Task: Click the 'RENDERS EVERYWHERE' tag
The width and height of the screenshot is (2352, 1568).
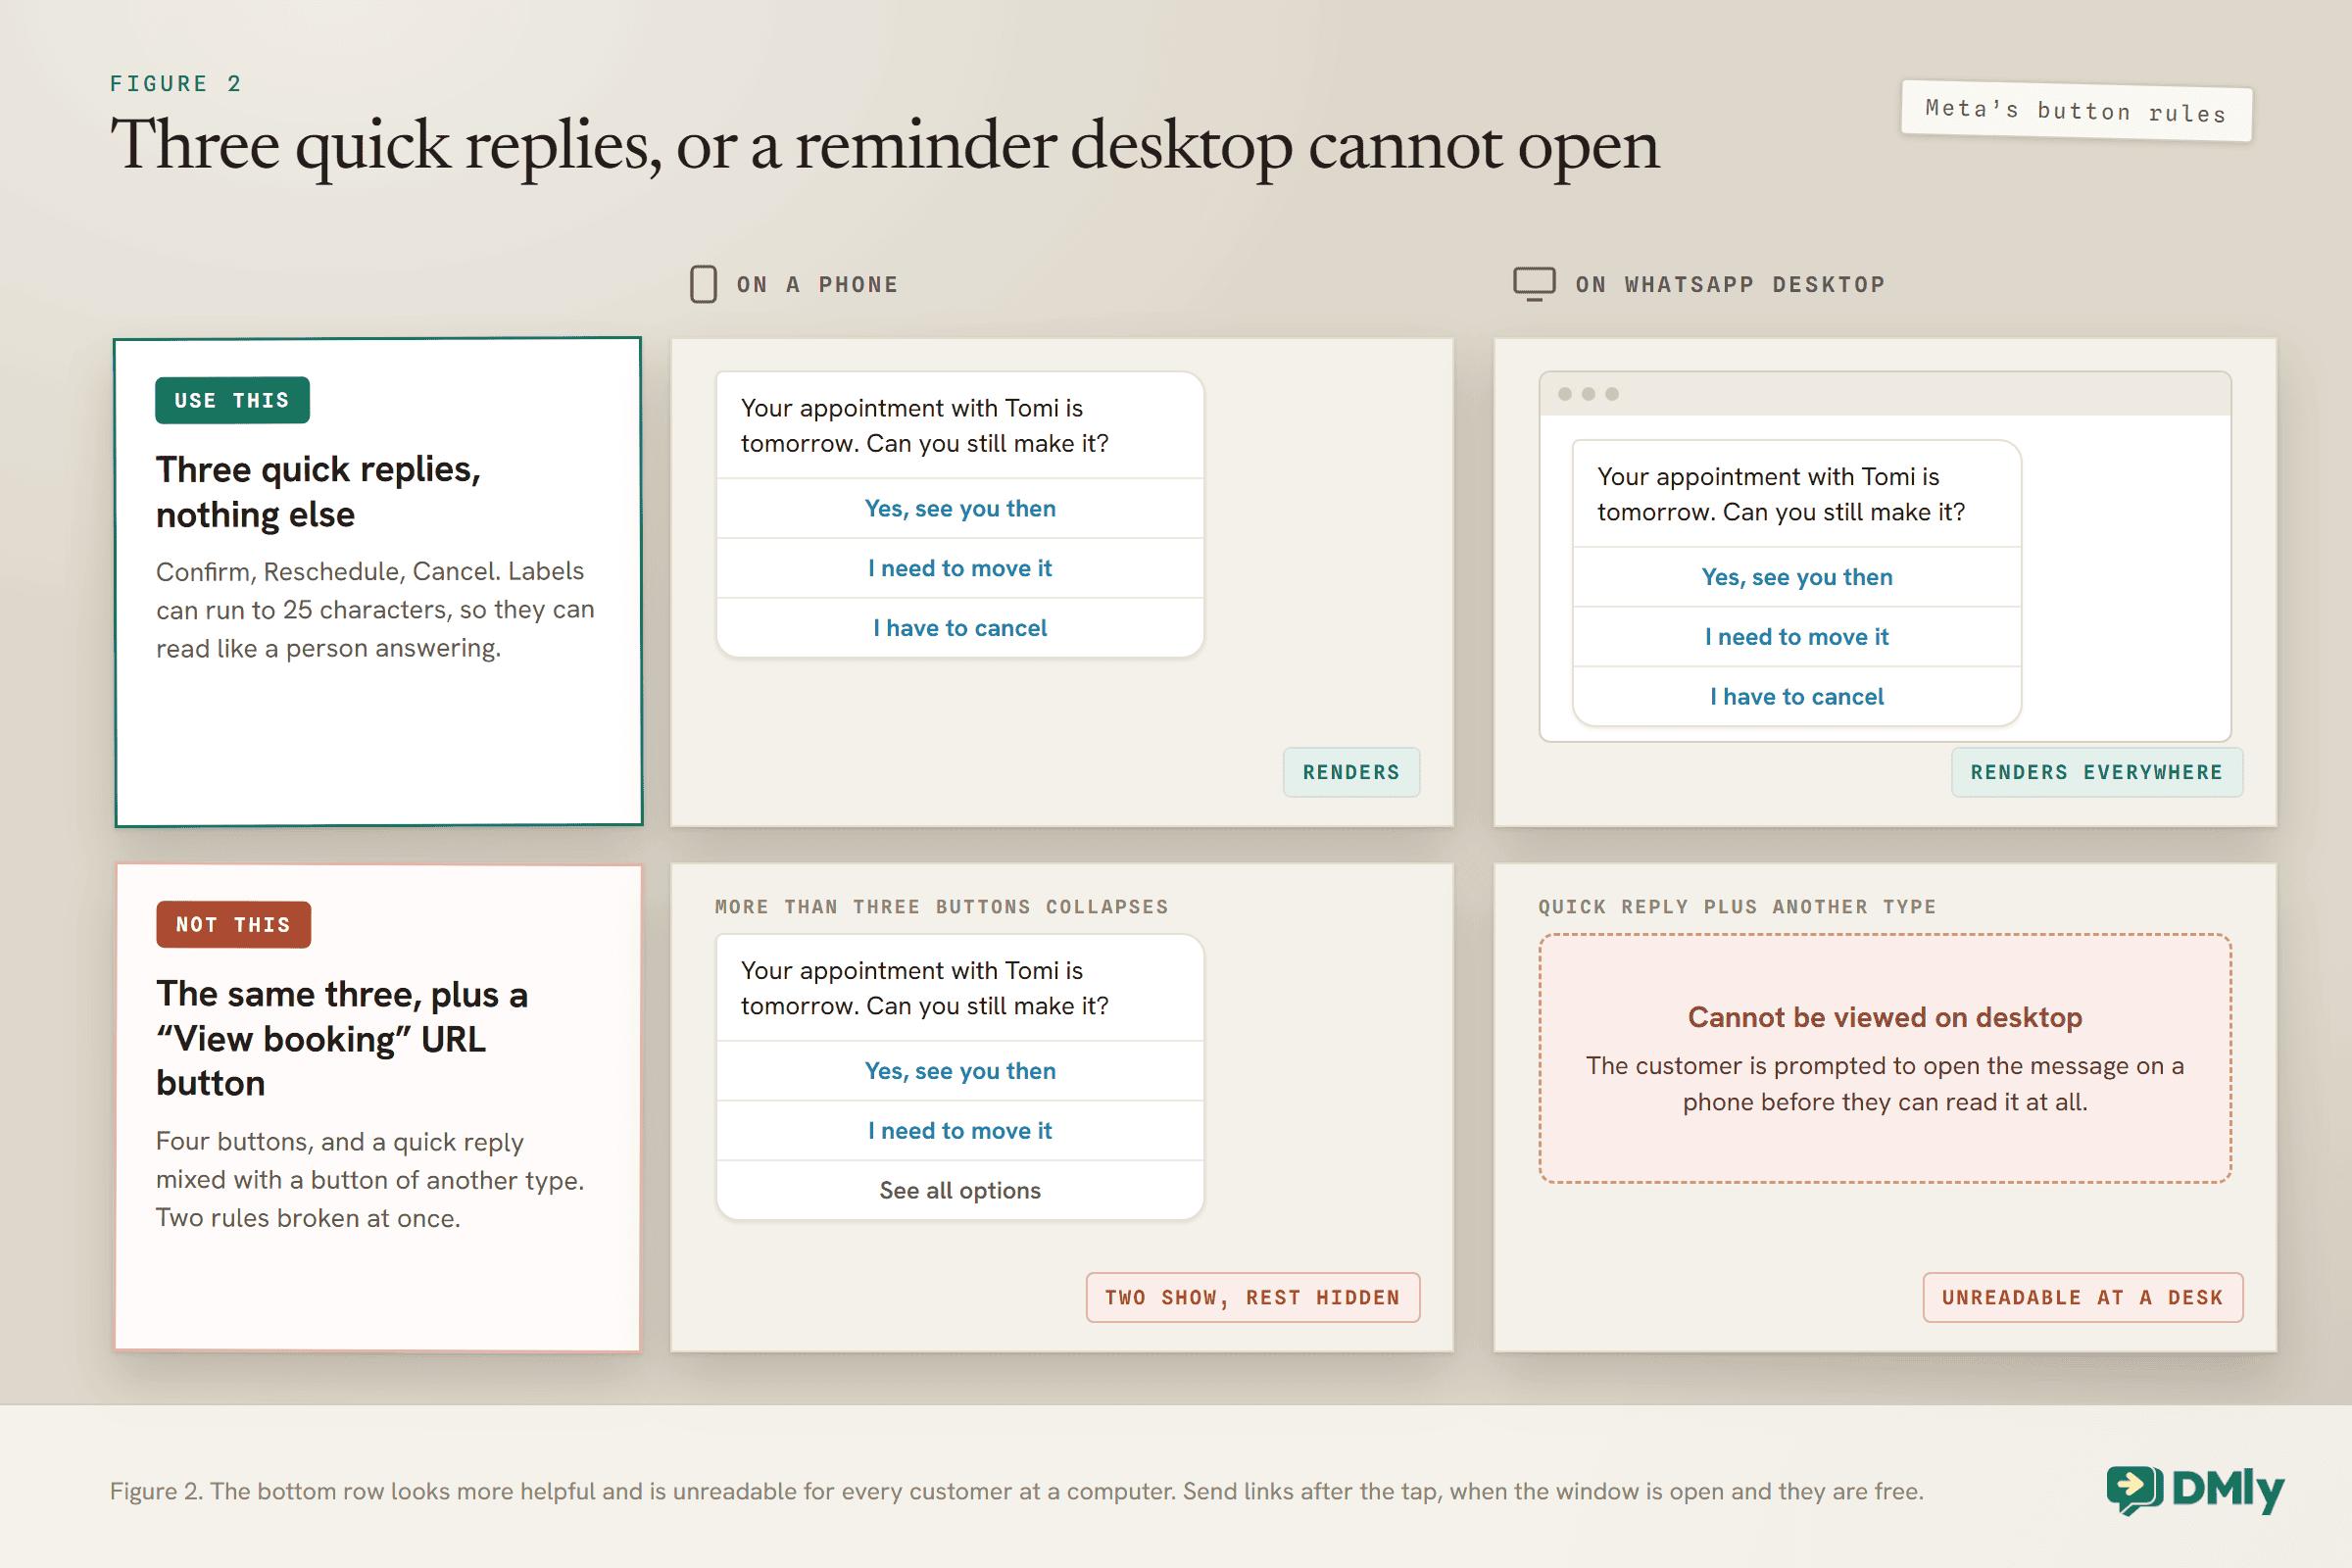Action: point(2097,772)
